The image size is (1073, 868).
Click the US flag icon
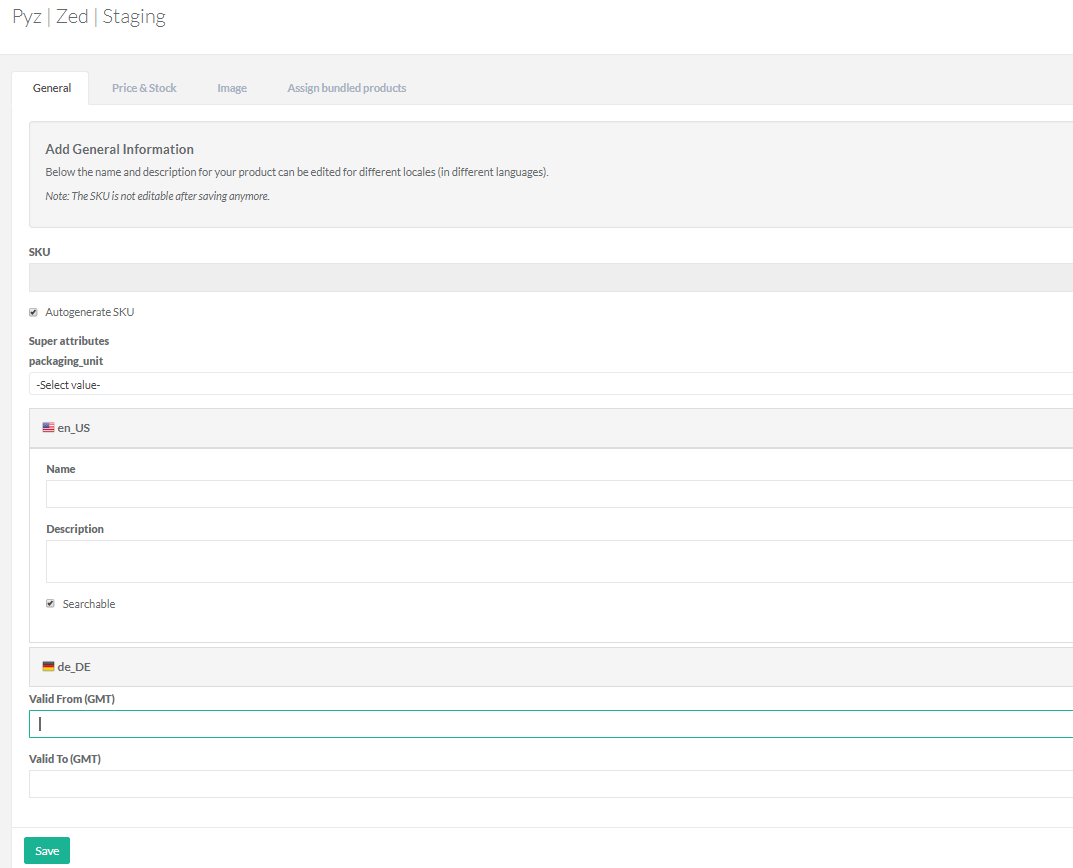[48, 427]
